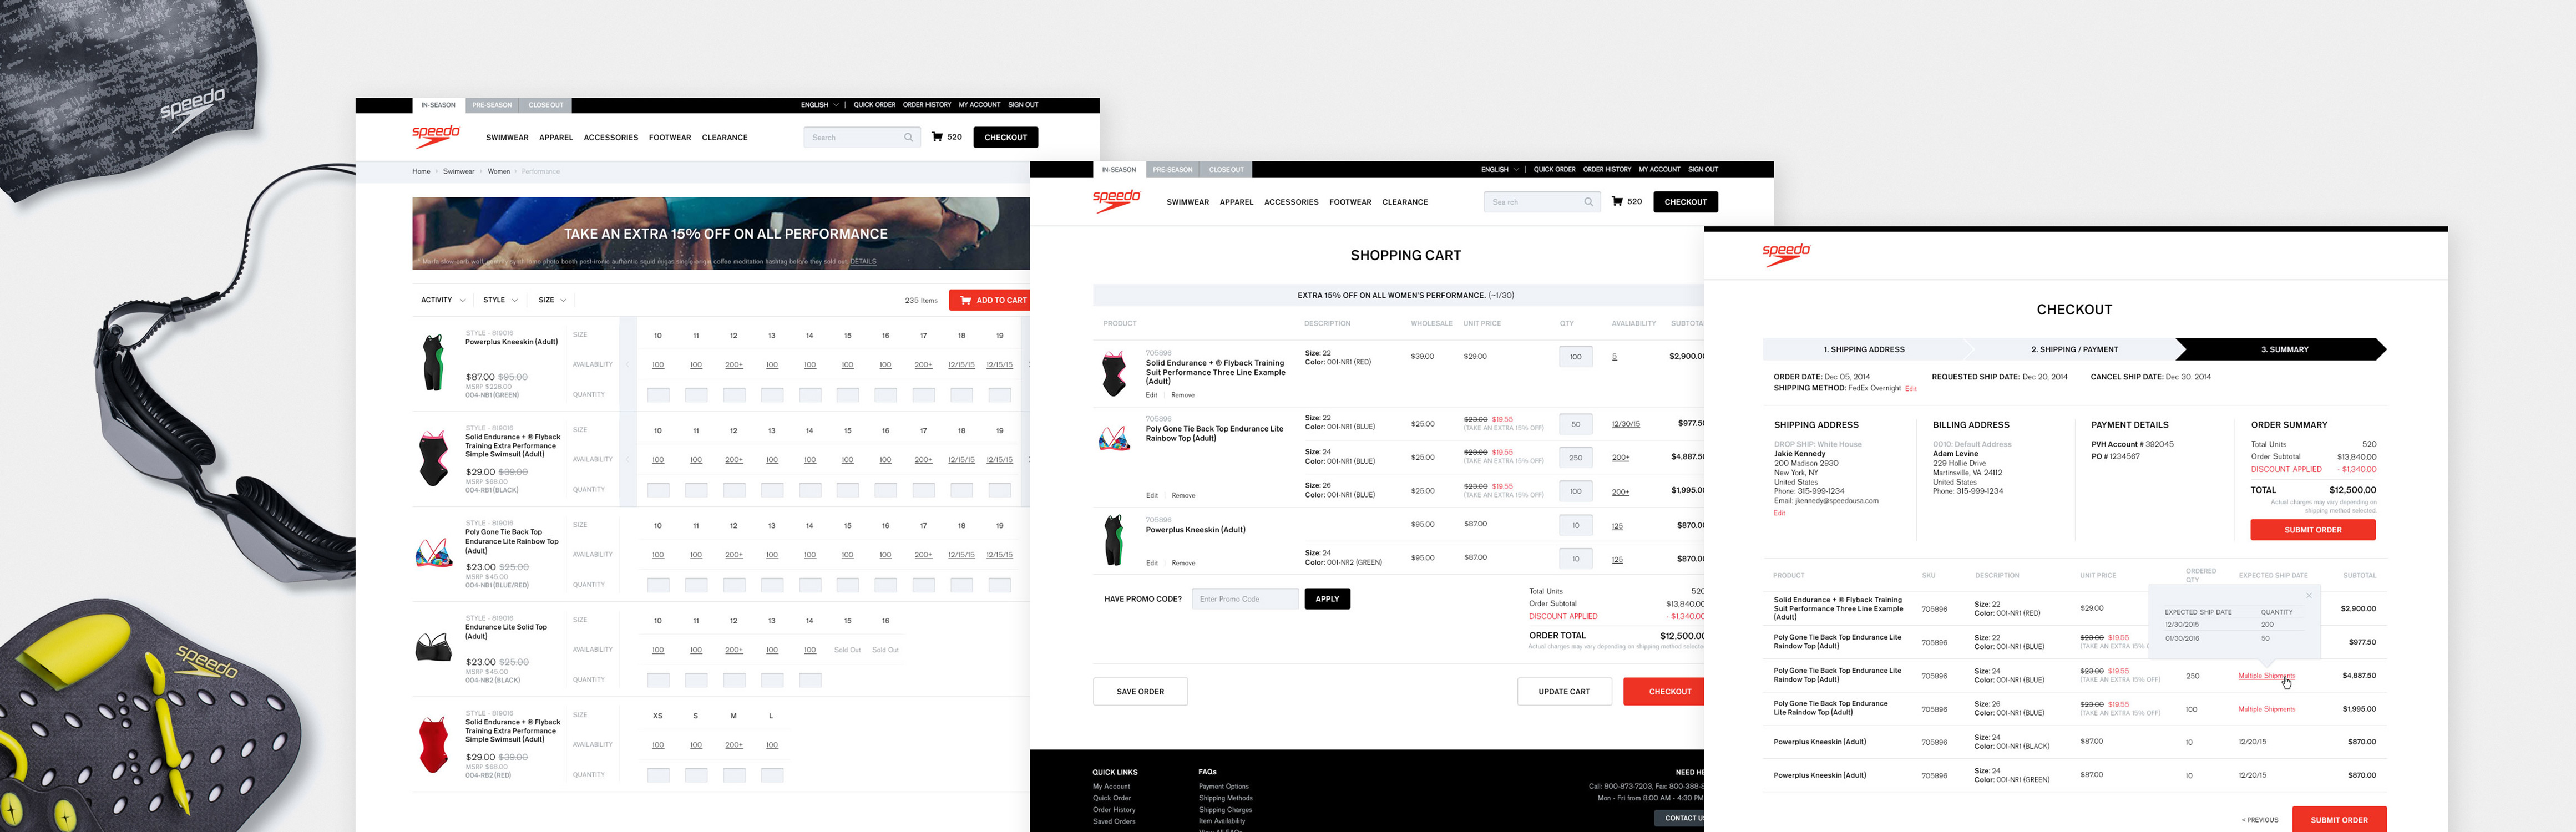Open the Footwear menu on the cart page

1350,202
